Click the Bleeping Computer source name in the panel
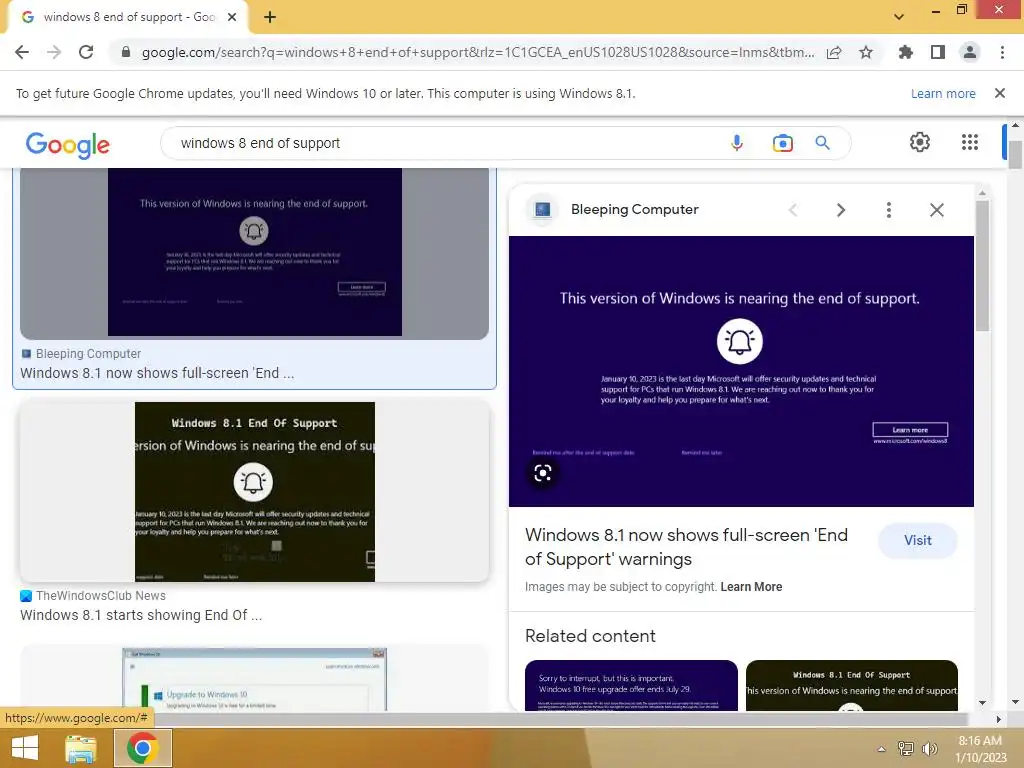Viewport: 1024px width, 768px height. 635,210
